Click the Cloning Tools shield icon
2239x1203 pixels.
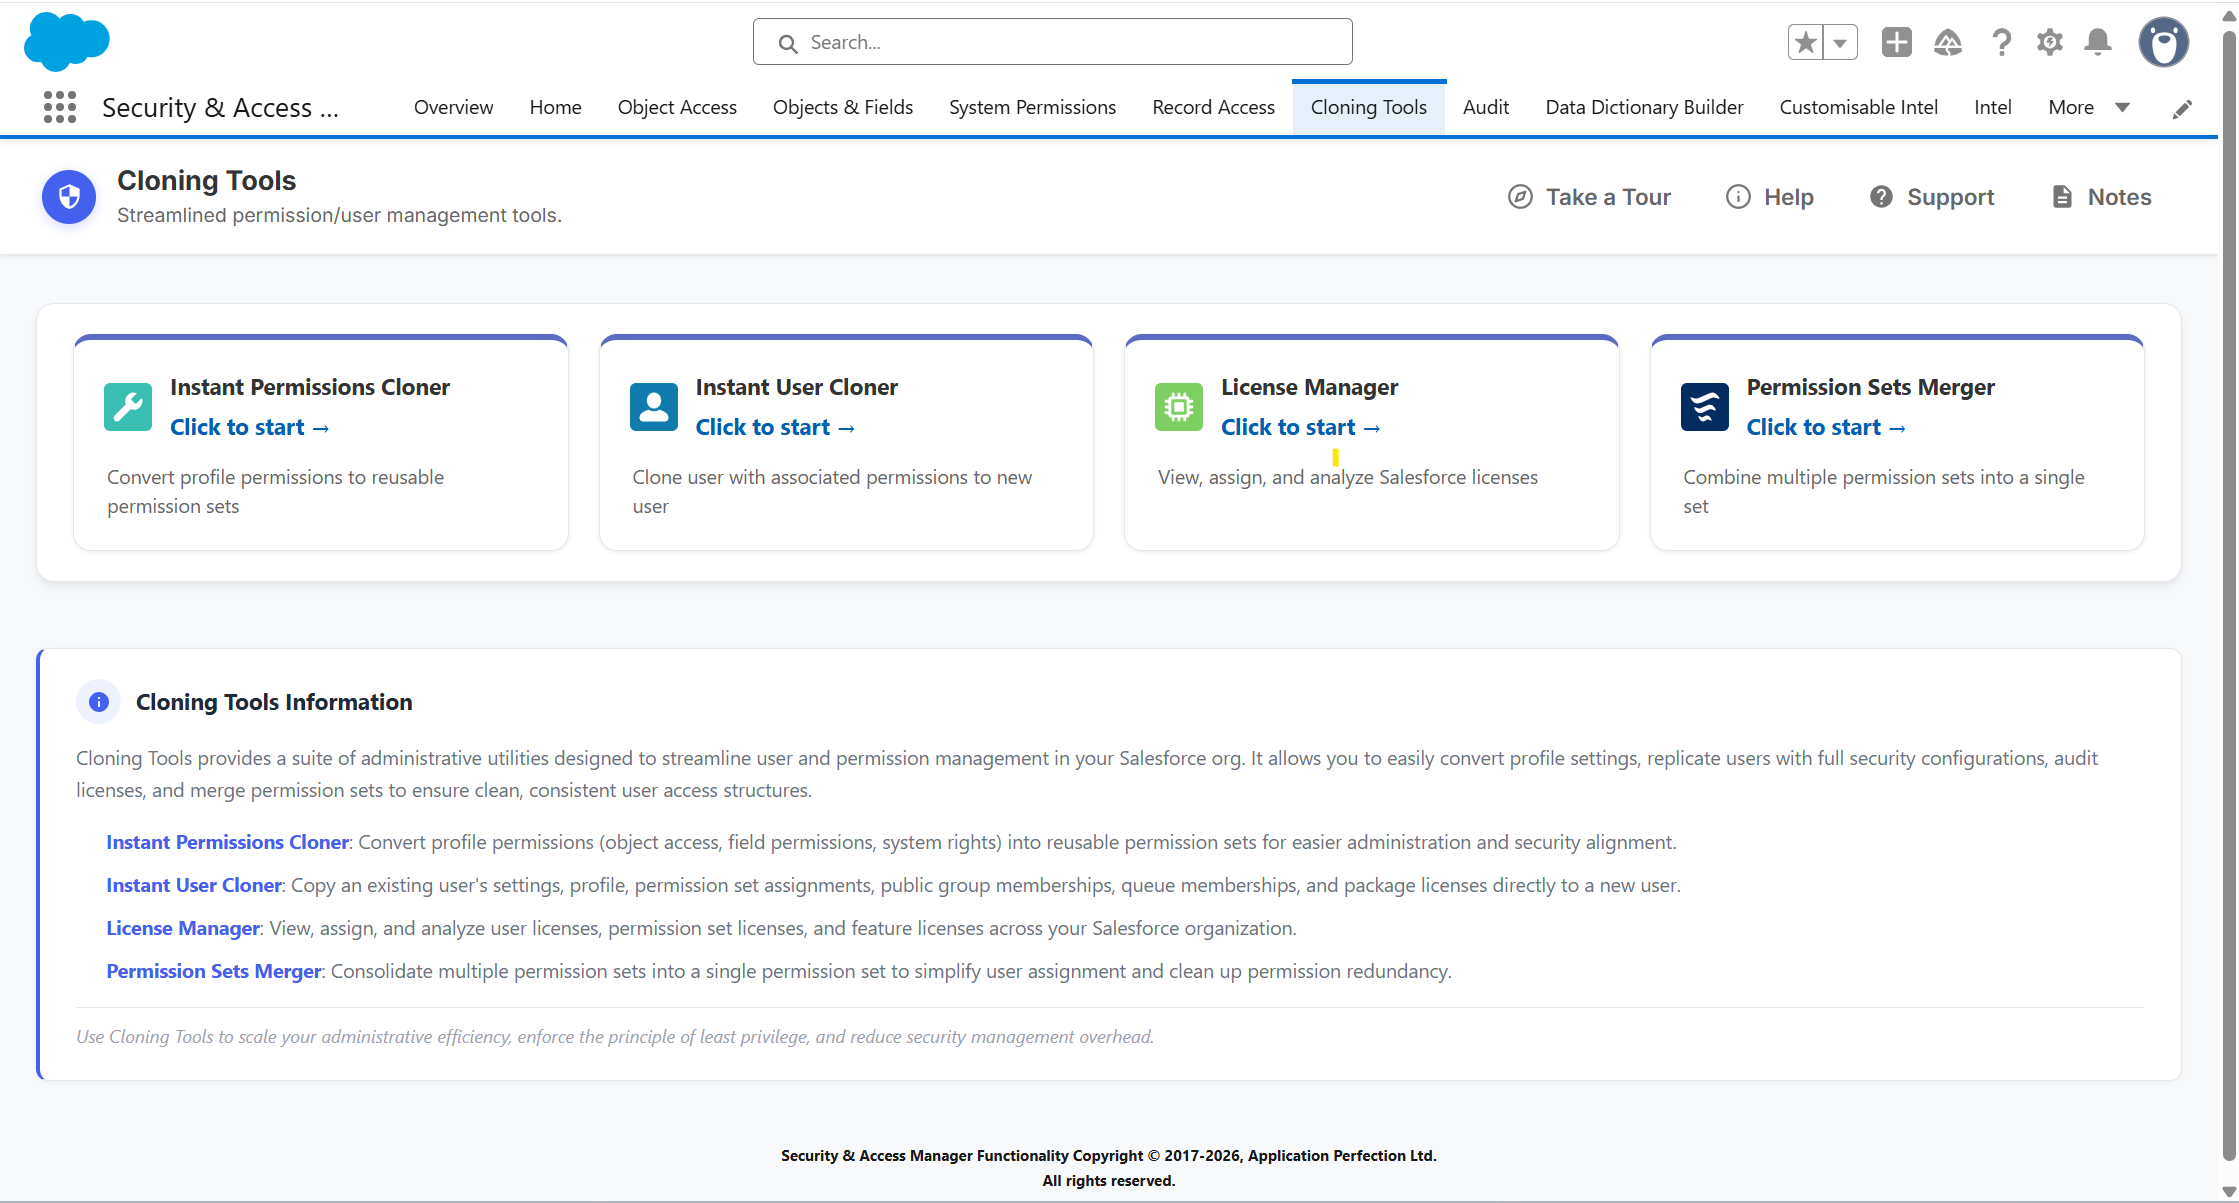(69, 197)
